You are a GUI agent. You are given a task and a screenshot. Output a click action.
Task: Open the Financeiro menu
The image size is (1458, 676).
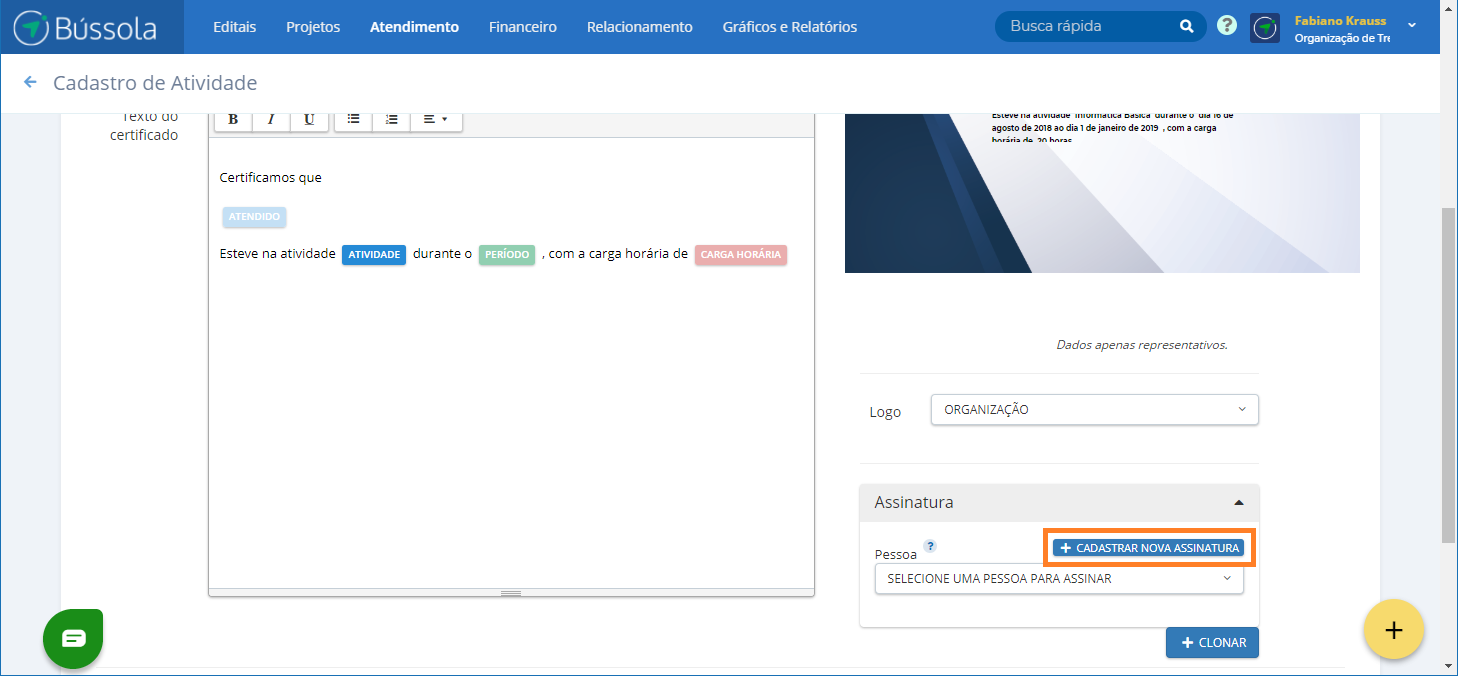pos(522,27)
